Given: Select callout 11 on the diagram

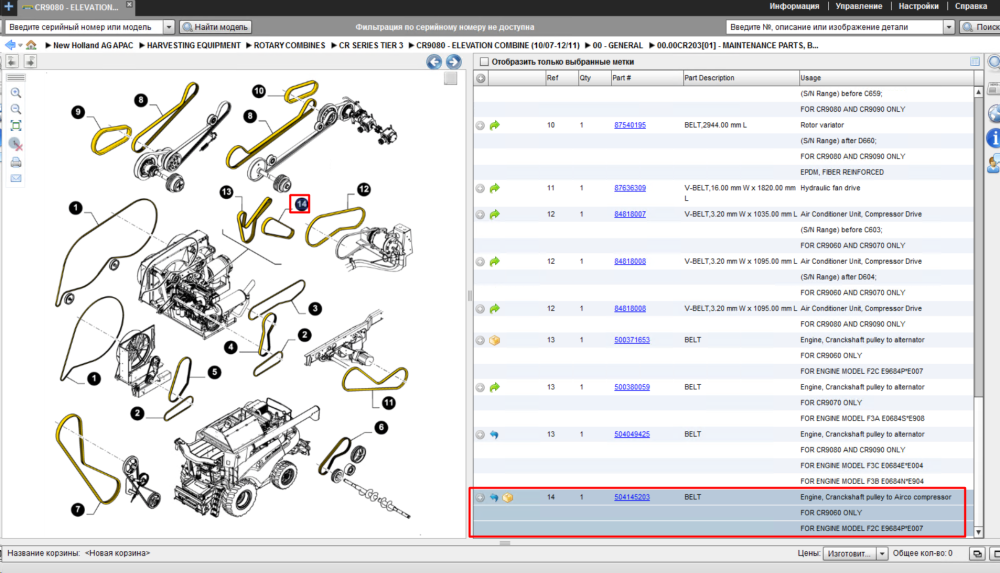Looking at the screenshot, I should click(388, 403).
